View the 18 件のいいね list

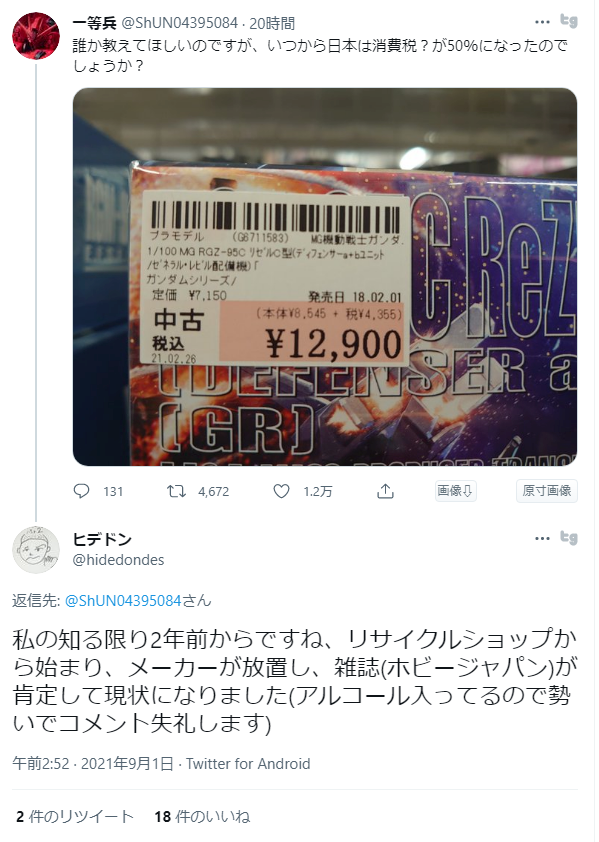[x=202, y=817]
